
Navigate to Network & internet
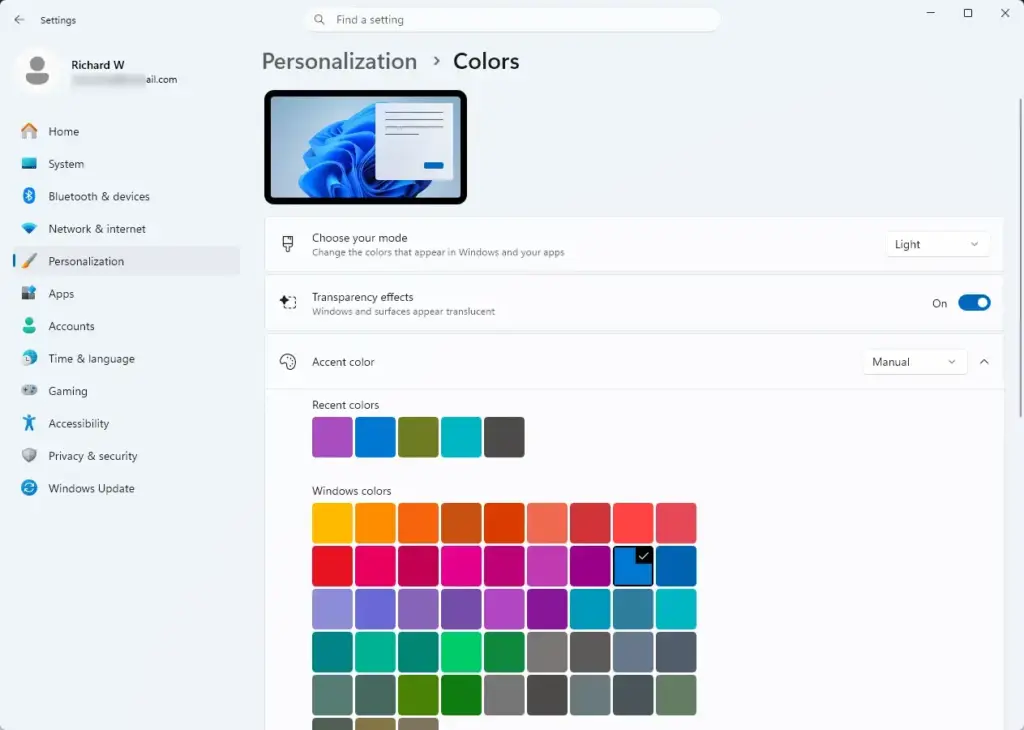click(127, 229)
